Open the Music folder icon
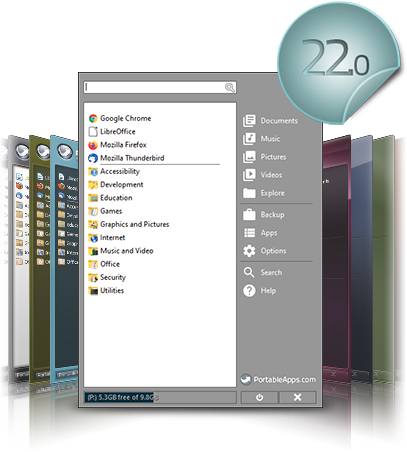Viewport: 407px width, 452px height. click(x=249, y=139)
